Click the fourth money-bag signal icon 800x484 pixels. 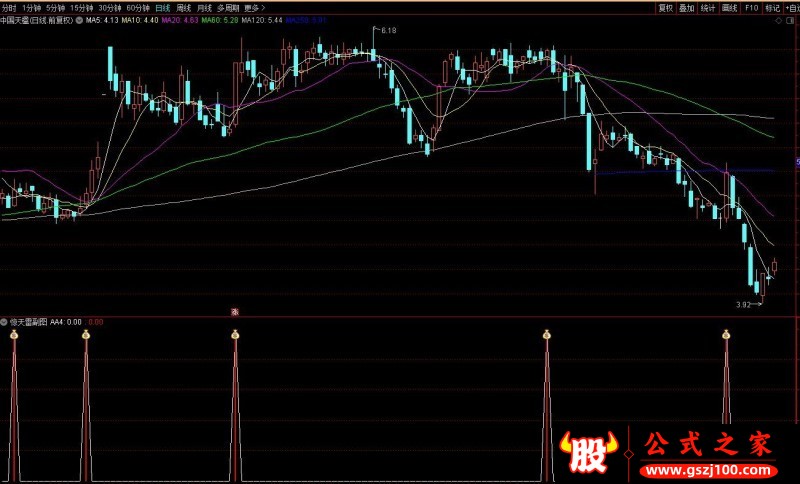coord(546,335)
